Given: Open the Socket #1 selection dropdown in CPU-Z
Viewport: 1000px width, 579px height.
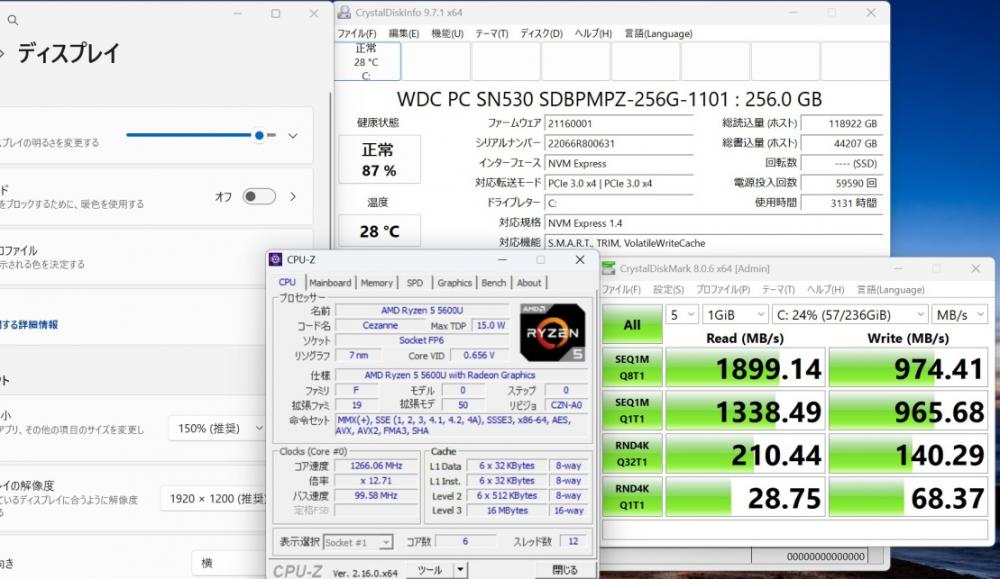Looking at the screenshot, I should pyautogui.click(x=358, y=542).
